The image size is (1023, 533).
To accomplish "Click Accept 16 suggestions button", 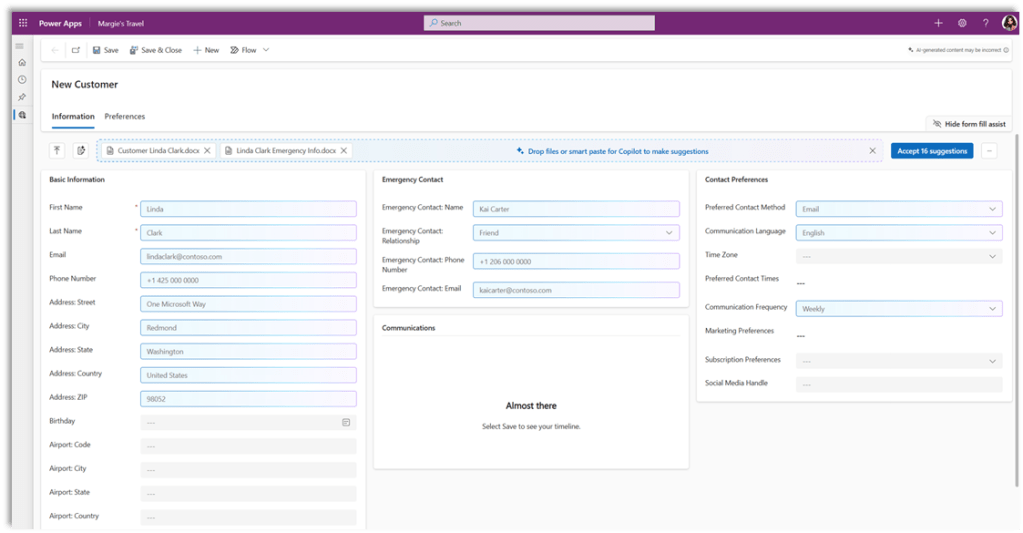I will click(x=931, y=151).
